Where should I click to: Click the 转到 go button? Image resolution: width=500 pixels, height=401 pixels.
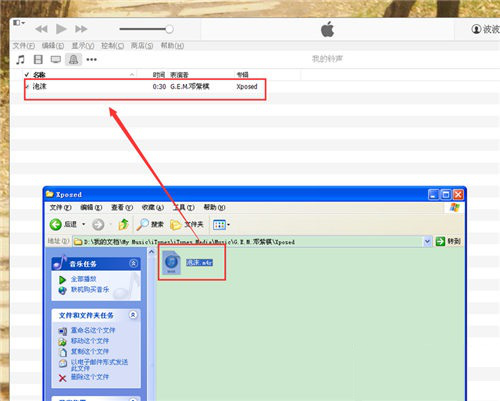click(448, 241)
